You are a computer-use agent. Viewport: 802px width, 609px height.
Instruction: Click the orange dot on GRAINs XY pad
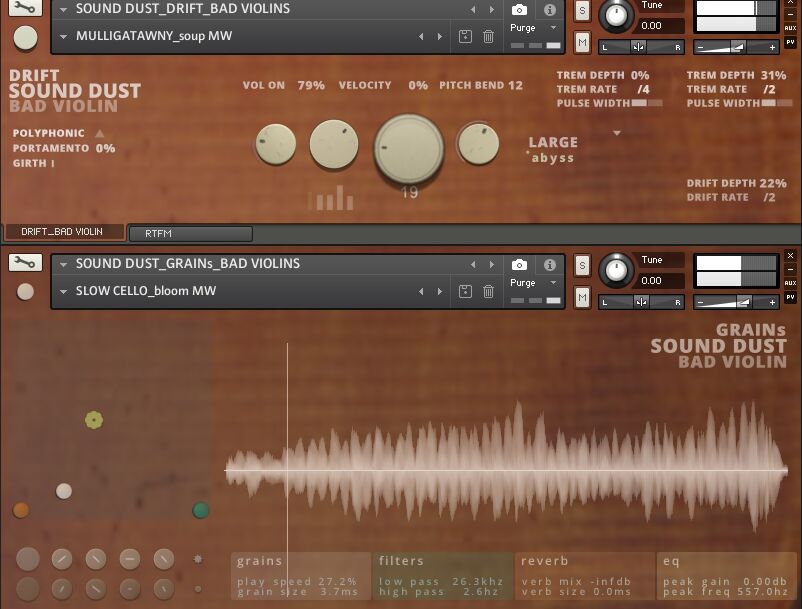pos(21,510)
